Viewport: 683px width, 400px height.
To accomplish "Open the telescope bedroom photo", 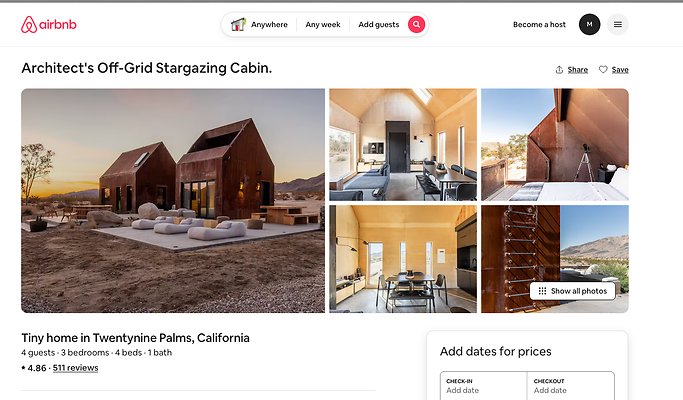I will pos(555,145).
